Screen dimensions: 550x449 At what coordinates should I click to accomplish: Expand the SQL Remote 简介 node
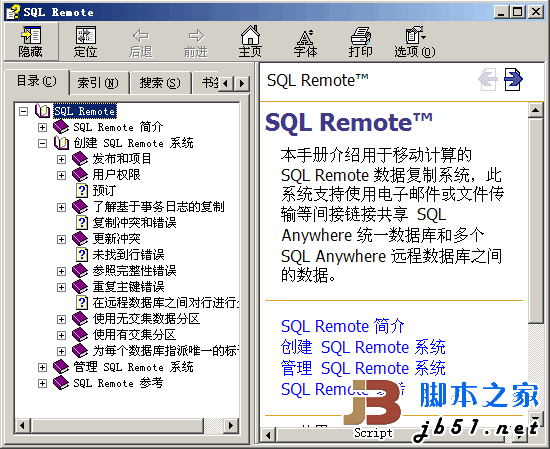[42, 127]
